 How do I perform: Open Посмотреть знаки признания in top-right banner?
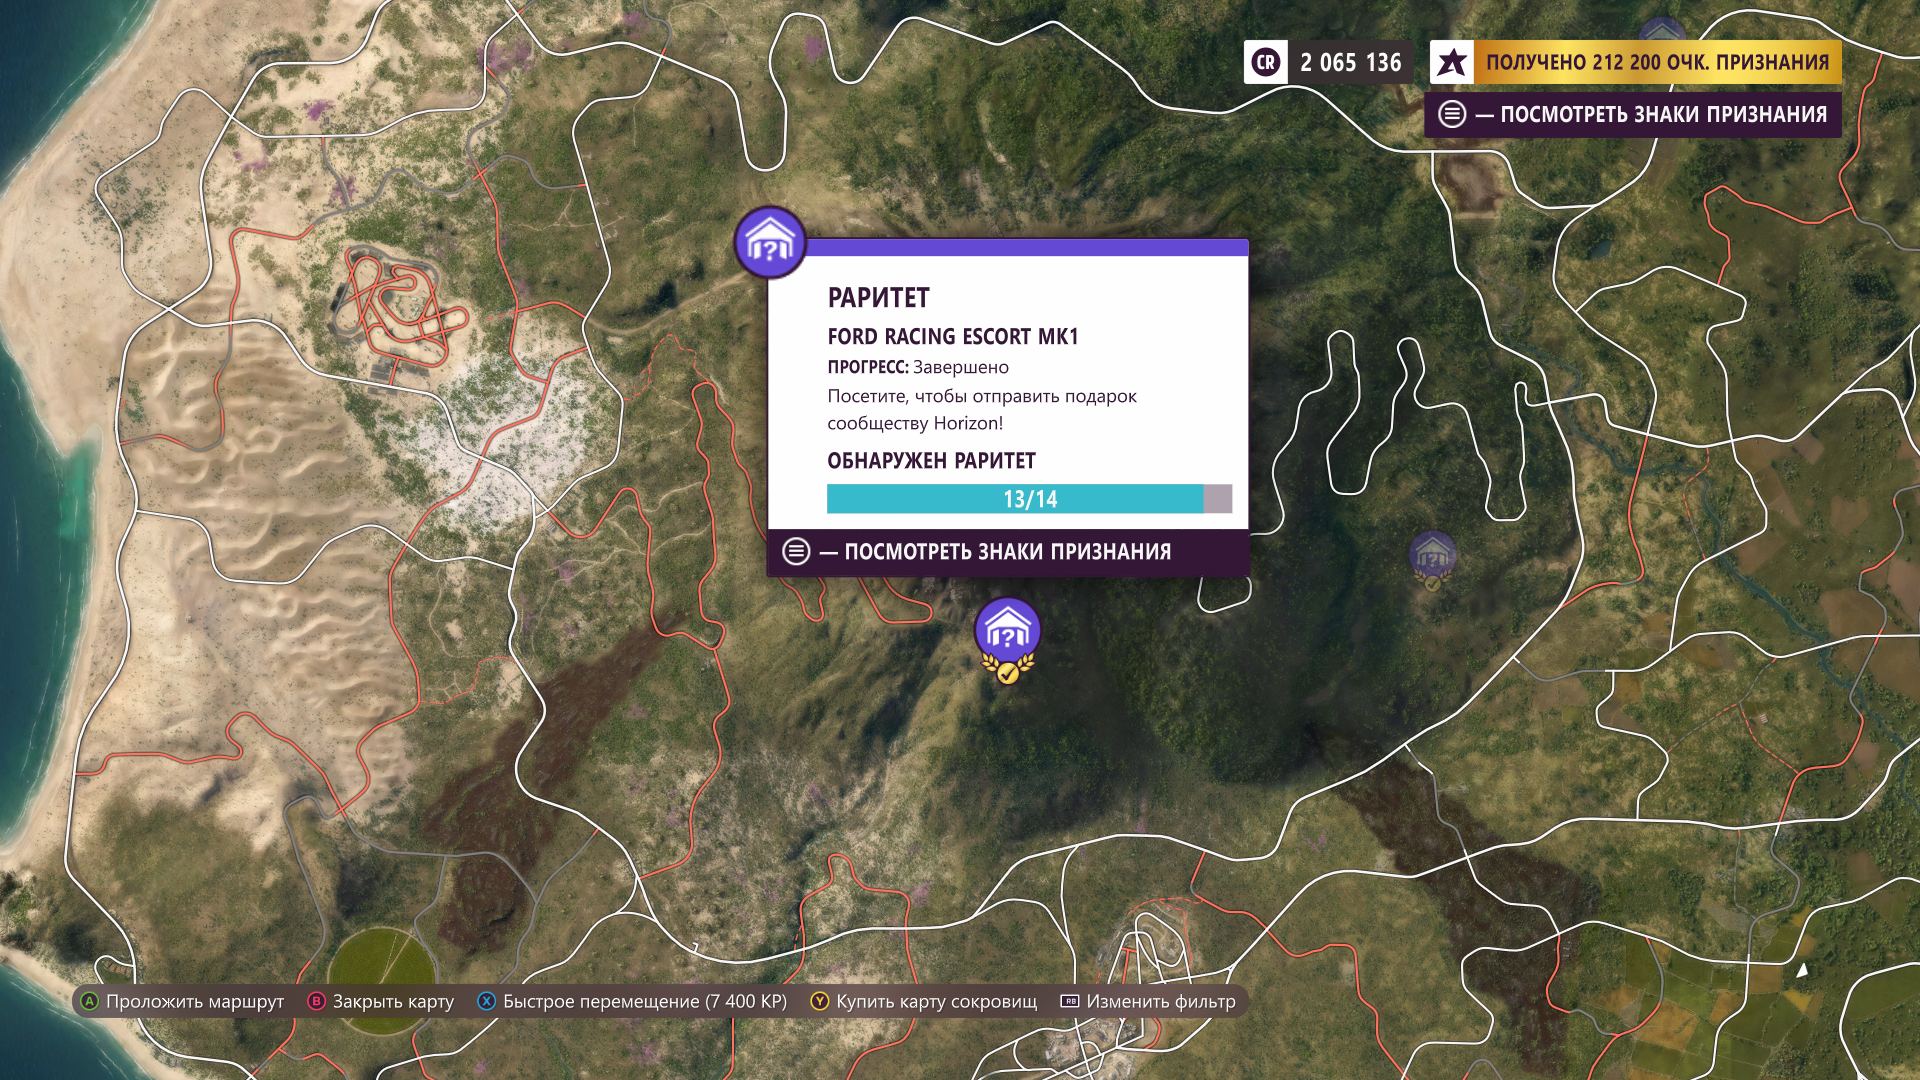point(1633,114)
